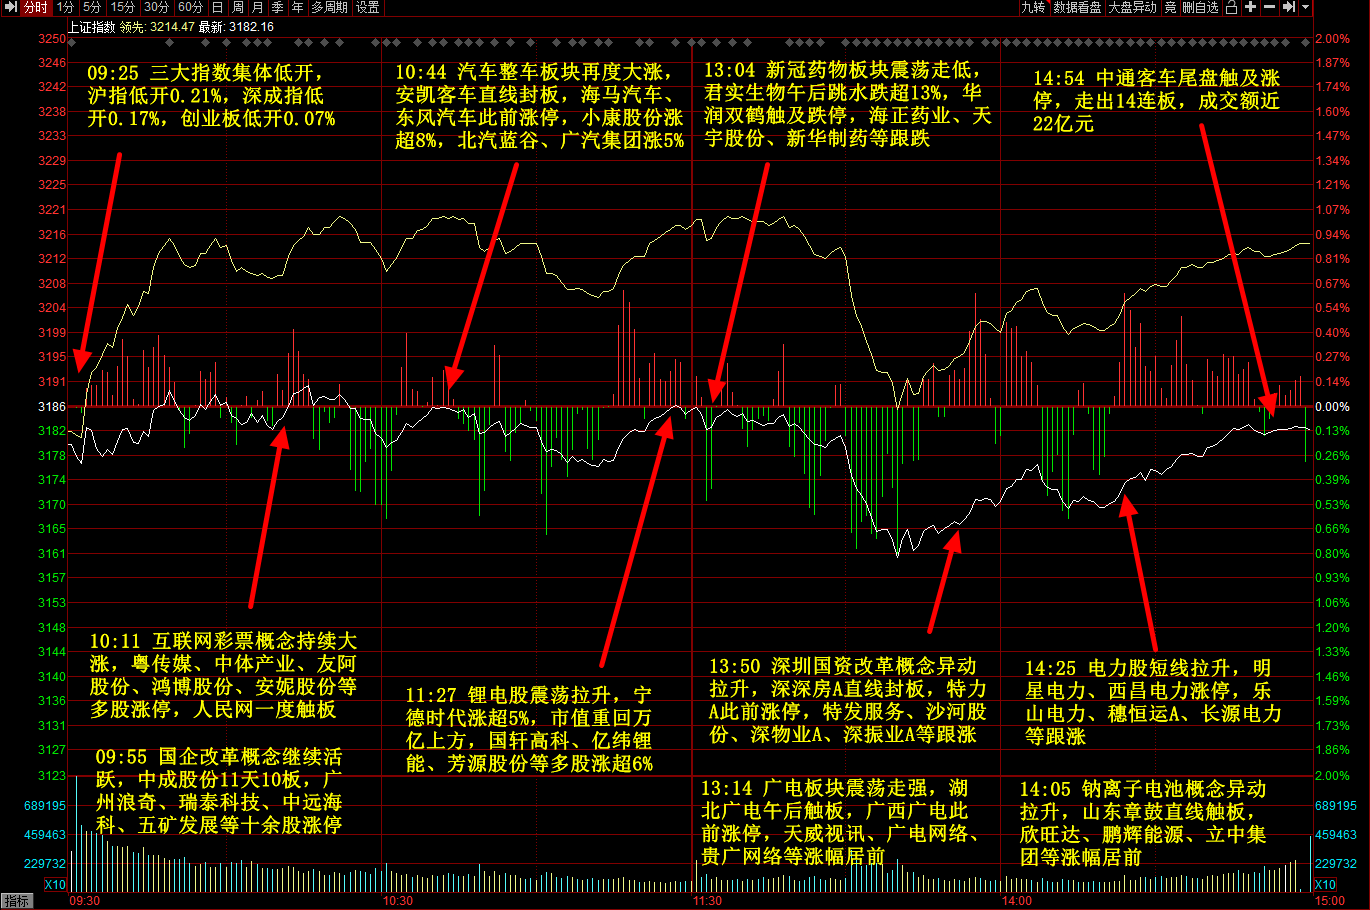
Task: Open the 多周期 multi-period view
Action: point(329,7)
